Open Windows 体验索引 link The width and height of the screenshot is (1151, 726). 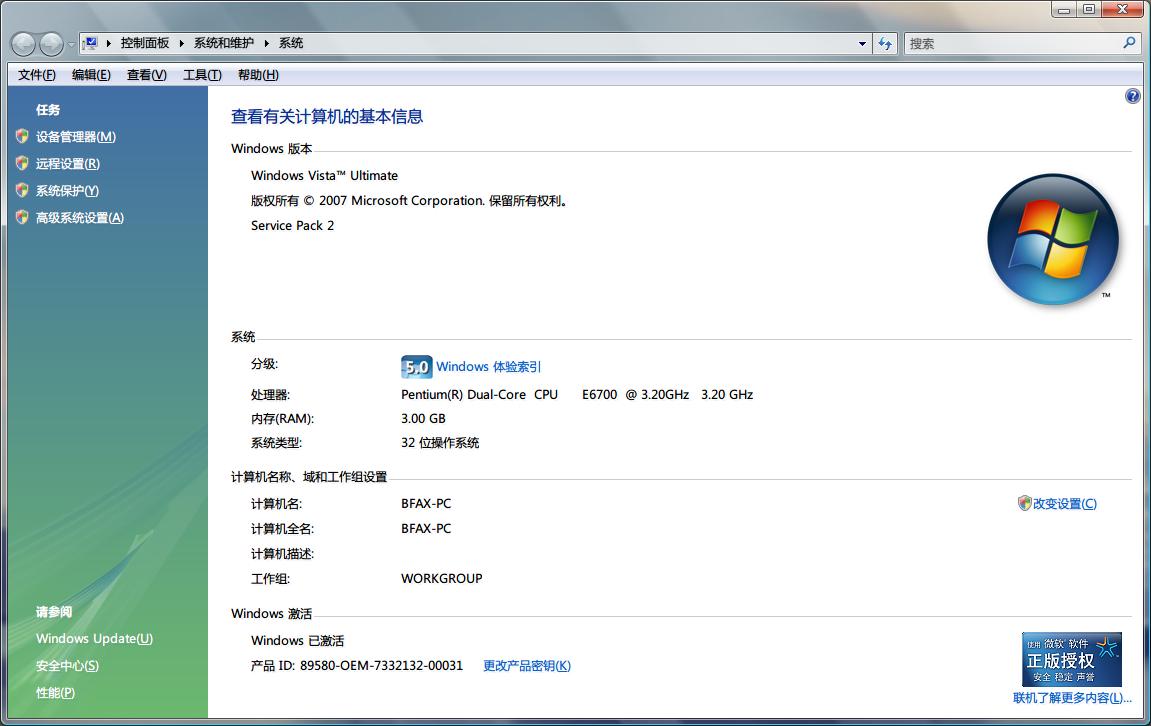pyautogui.click(x=488, y=367)
